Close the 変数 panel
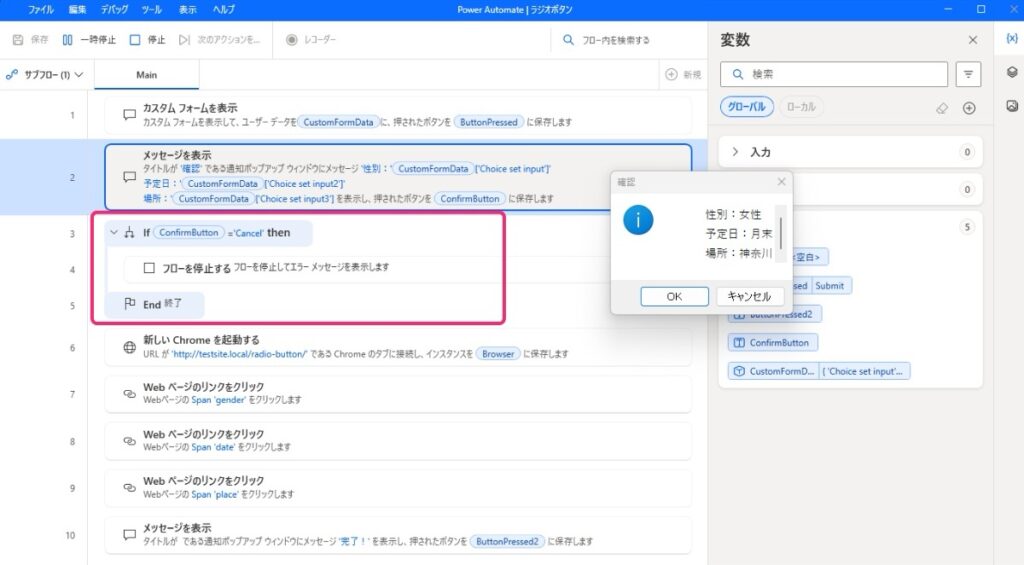The height and width of the screenshot is (565, 1024). point(972,40)
